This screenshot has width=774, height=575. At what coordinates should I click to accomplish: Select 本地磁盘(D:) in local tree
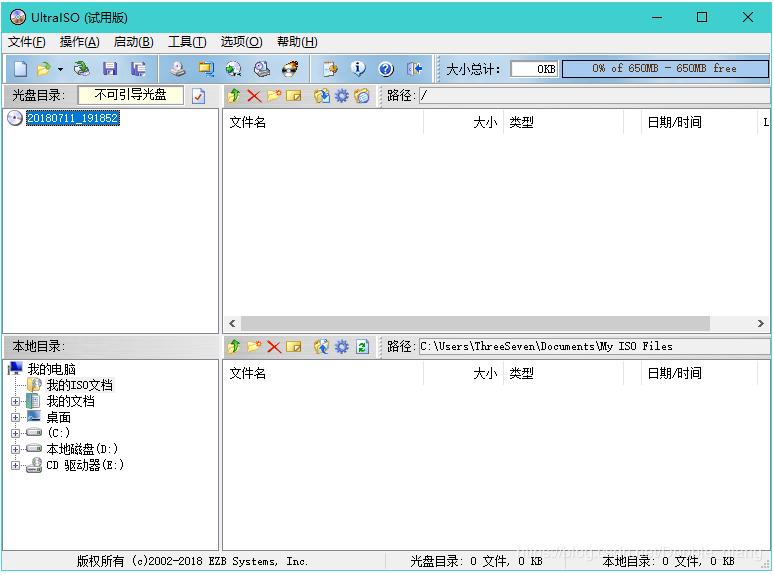point(82,449)
